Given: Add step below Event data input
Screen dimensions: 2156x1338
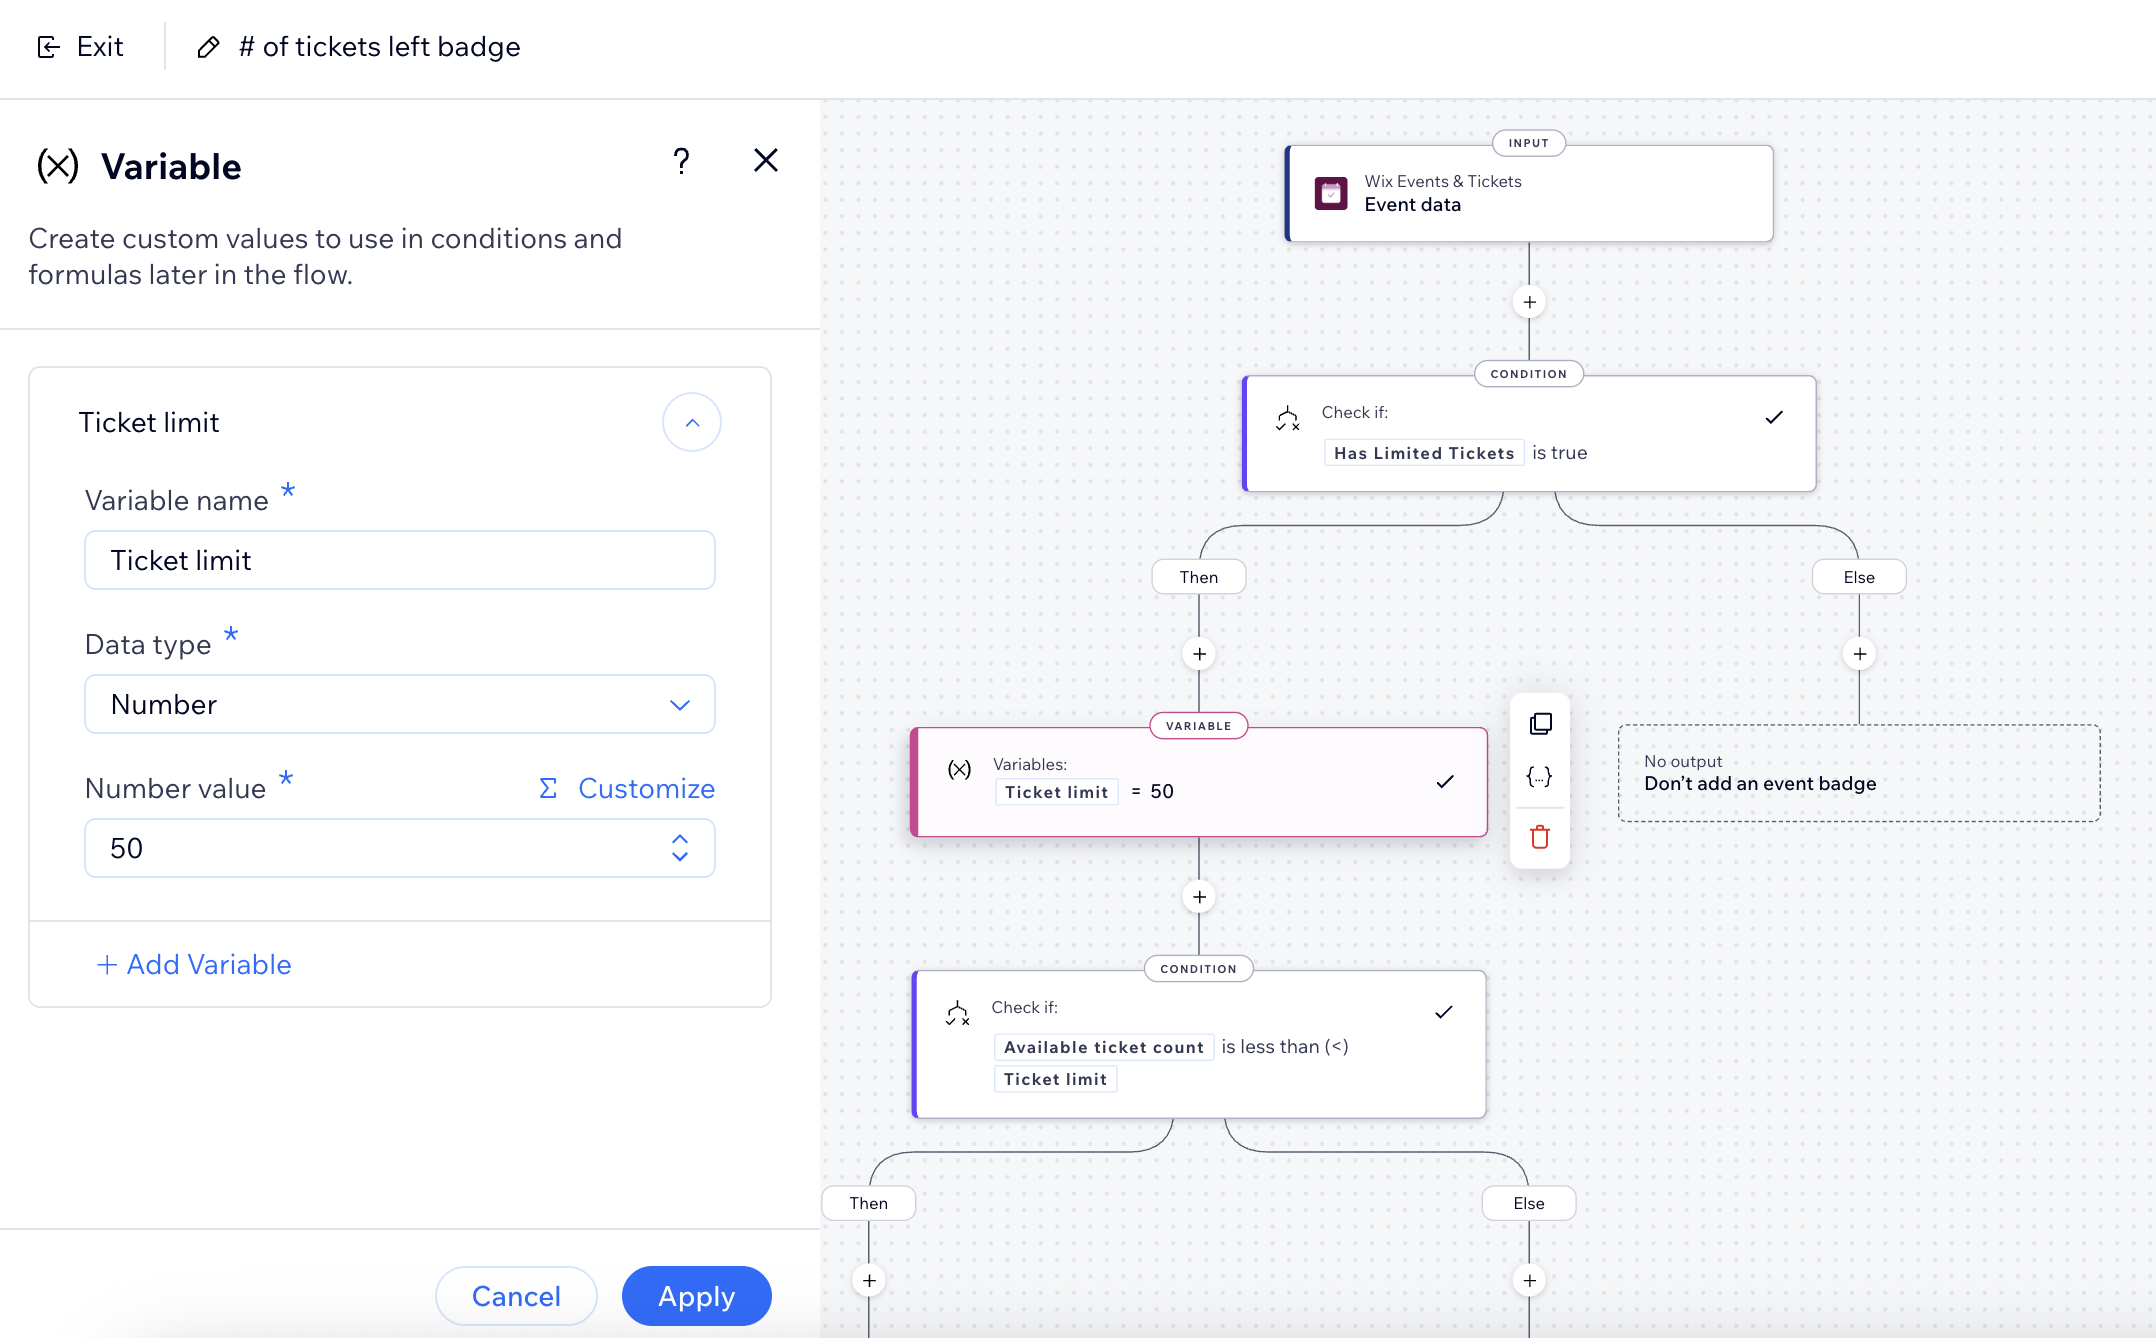Looking at the screenshot, I should (1529, 302).
